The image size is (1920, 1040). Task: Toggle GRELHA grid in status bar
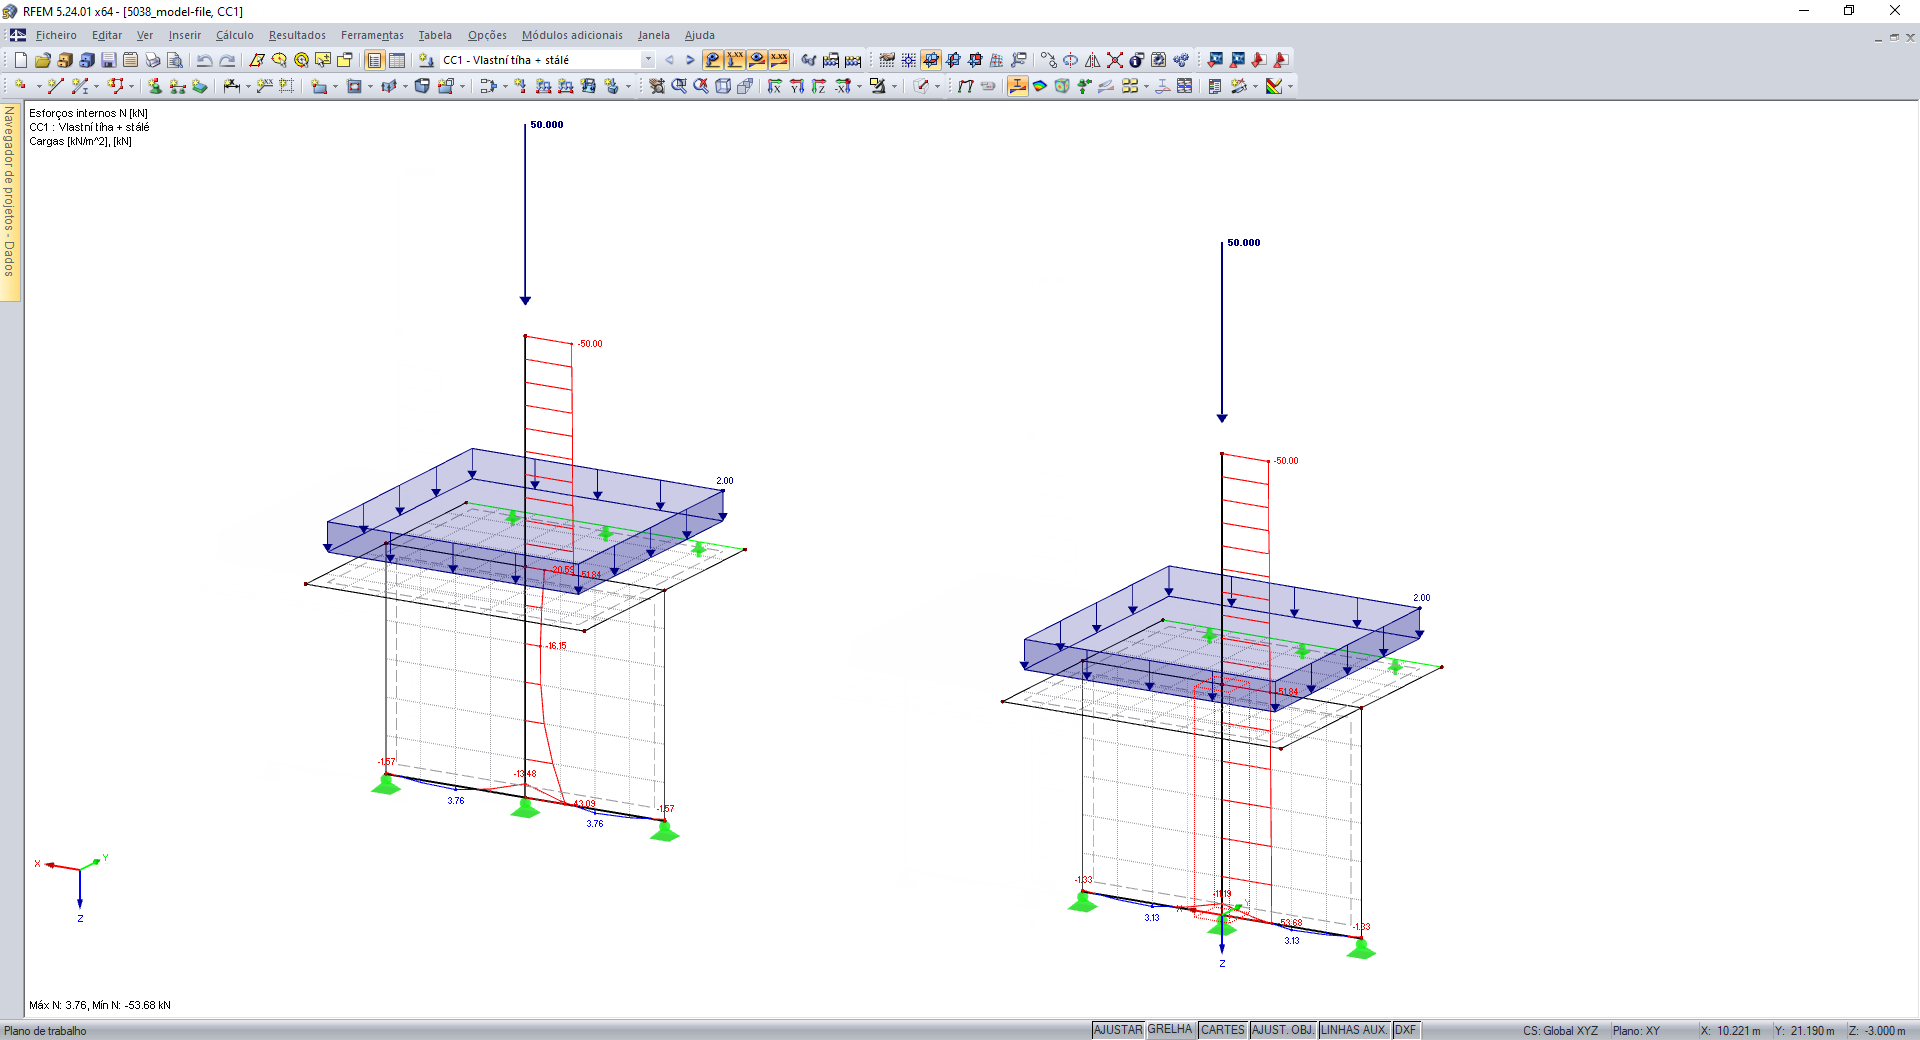point(1170,1030)
